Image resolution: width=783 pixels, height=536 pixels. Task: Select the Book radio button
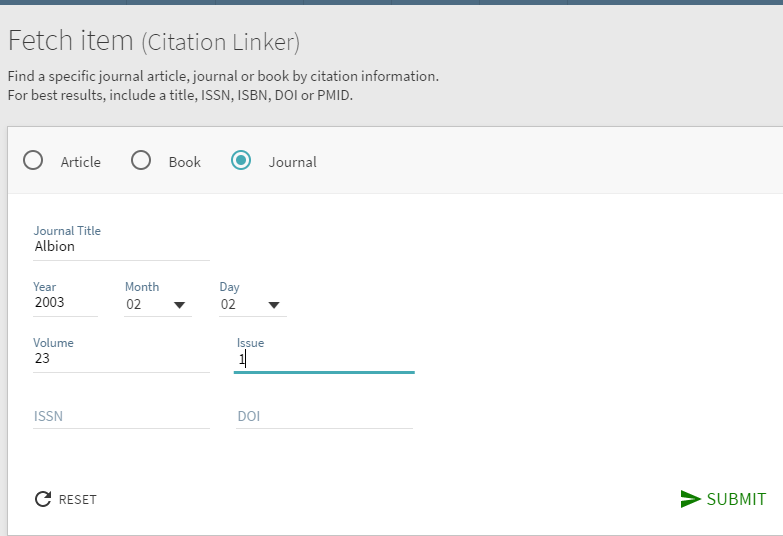[x=141, y=161]
